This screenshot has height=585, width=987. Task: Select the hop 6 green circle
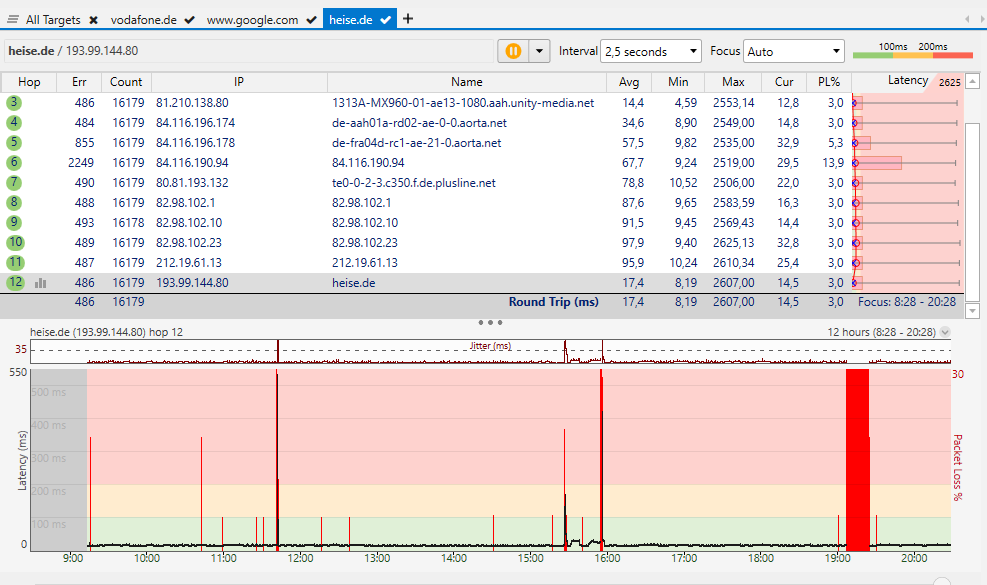click(14, 163)
